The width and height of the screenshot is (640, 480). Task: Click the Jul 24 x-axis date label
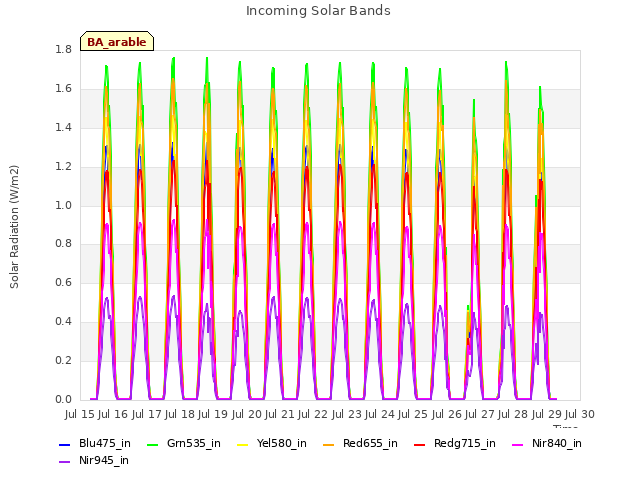coord(380,414)
